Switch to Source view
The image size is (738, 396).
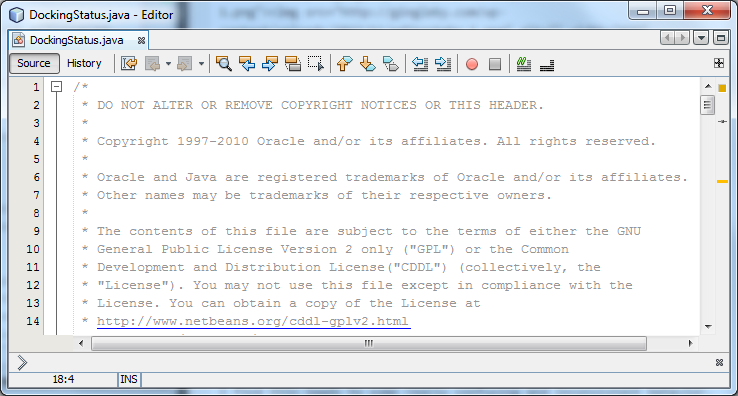[x=34, y=63]
